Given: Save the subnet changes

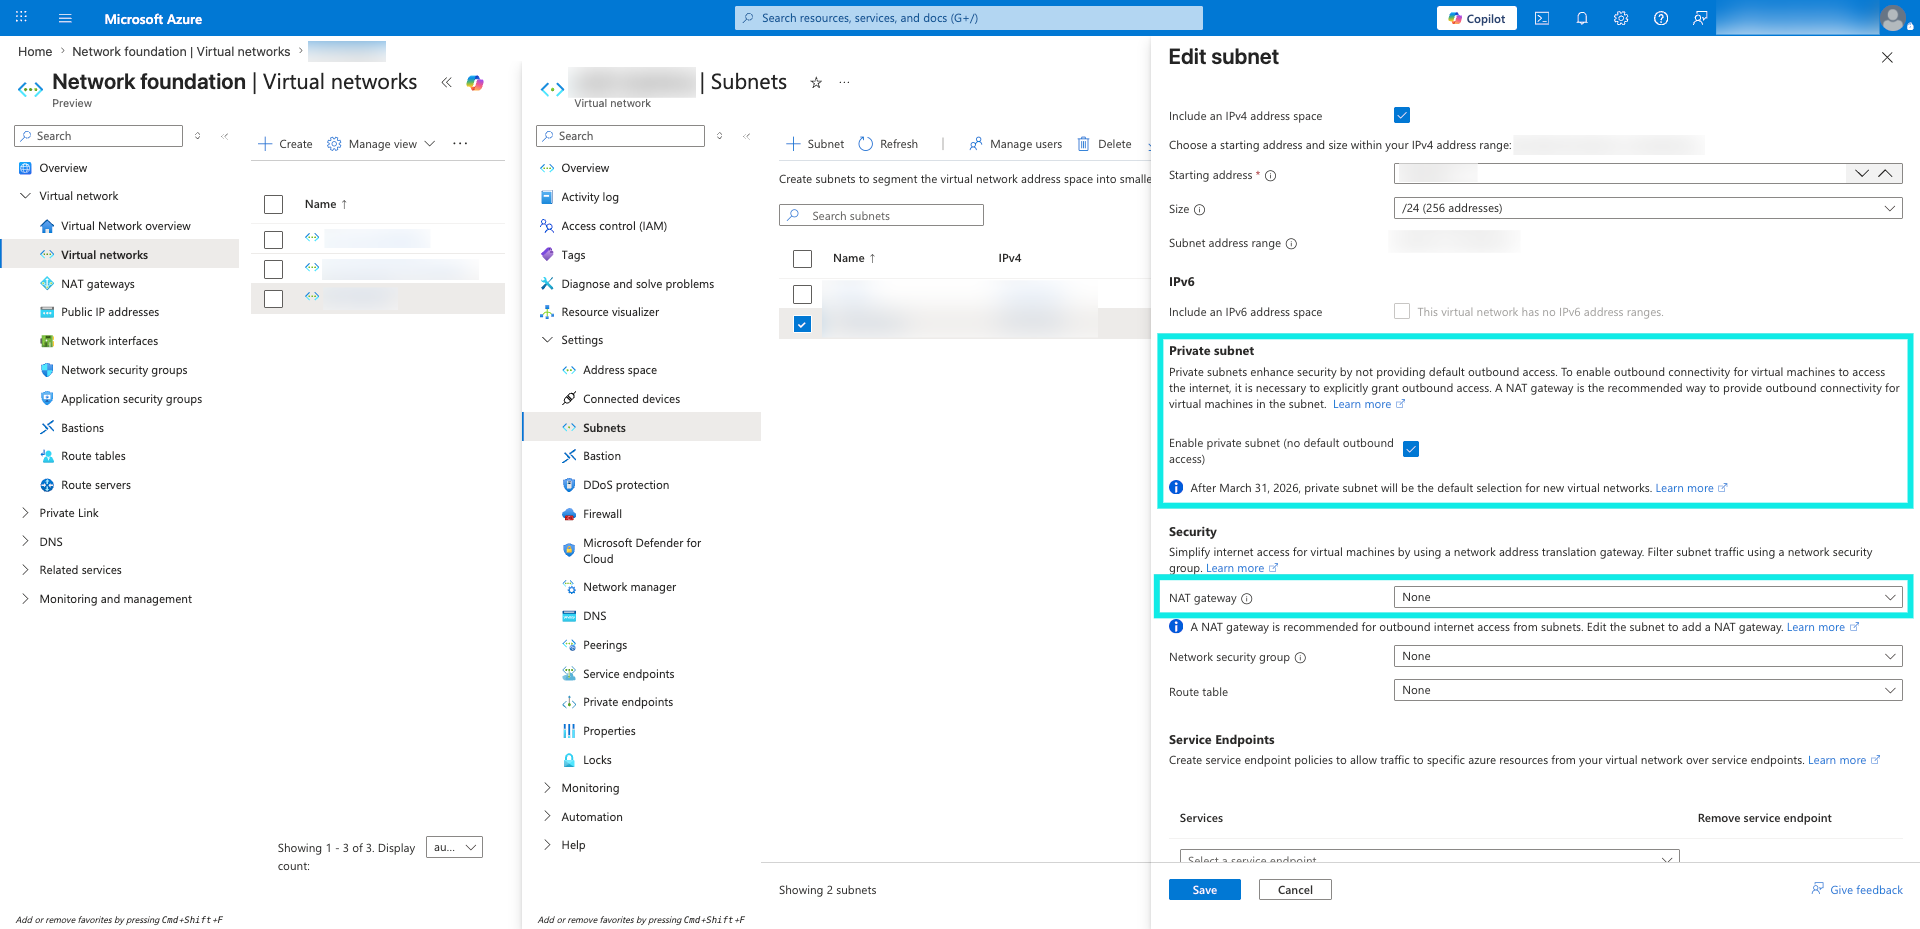Looking at the screenshot, I should (x=1205, y=890).
